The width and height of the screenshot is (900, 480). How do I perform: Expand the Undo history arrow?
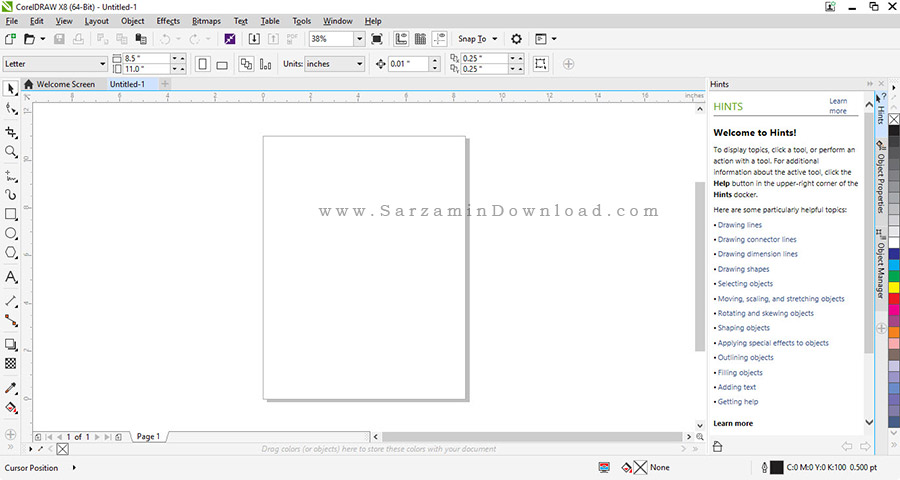coord(179,39)
